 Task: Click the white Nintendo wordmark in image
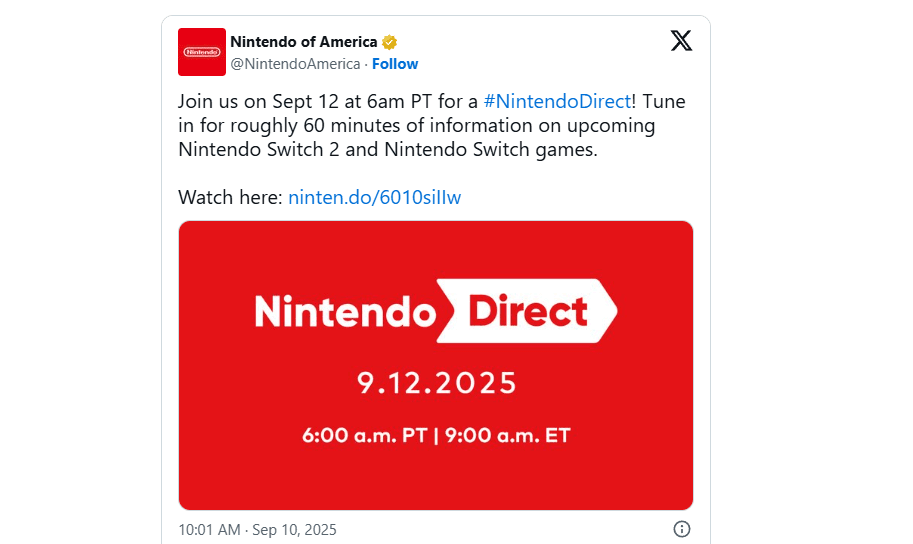click(x=345, y=312)
